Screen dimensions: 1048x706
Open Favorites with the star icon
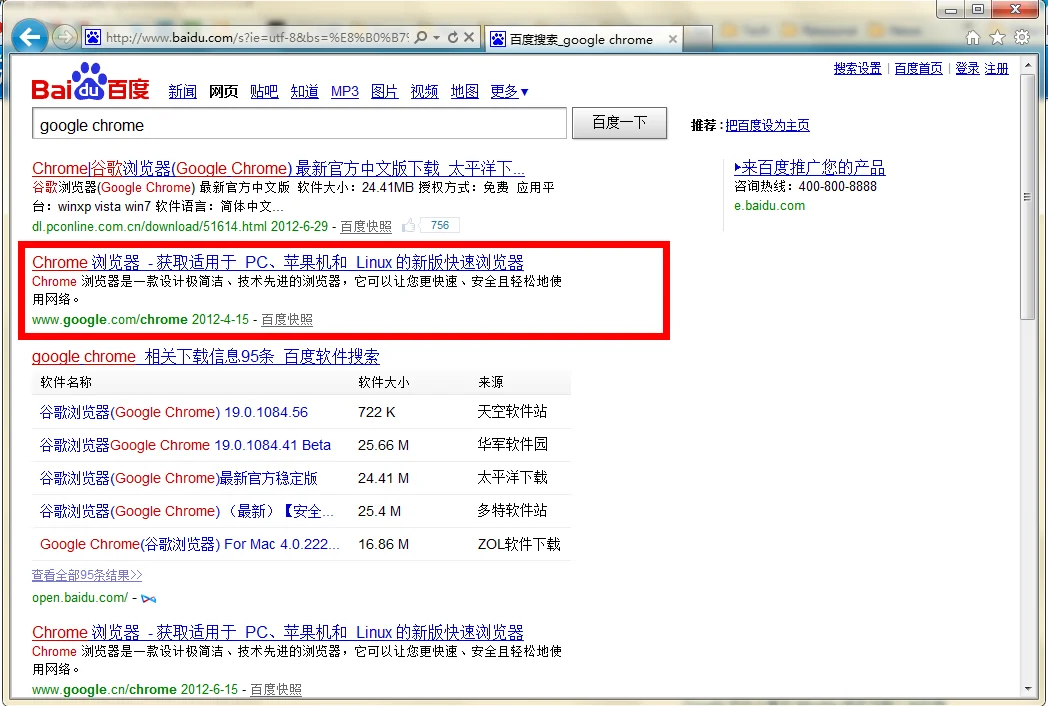pos(997,37)
